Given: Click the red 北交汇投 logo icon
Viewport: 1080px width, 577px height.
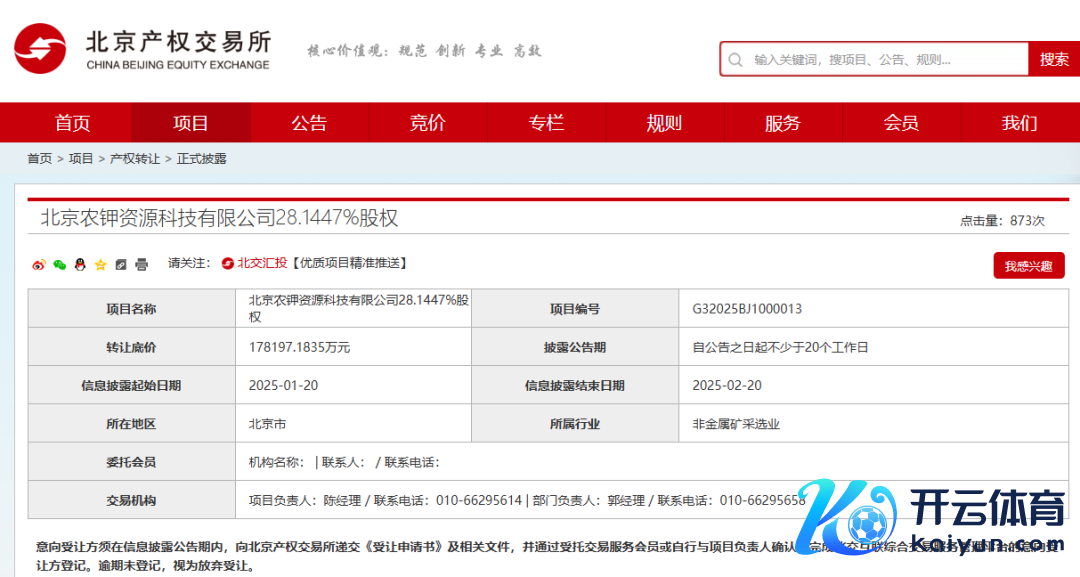Looking at the screenshot, I should [228, 263].
